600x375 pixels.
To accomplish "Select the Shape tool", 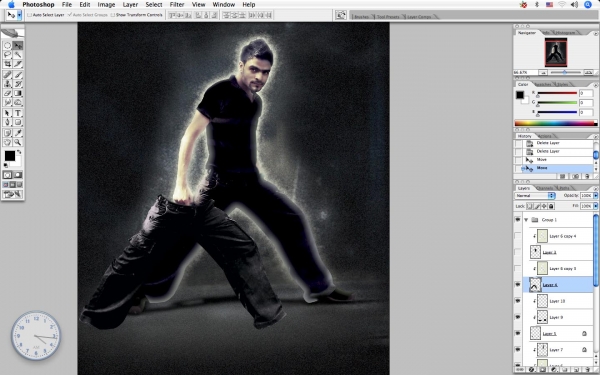I will 18,122.
